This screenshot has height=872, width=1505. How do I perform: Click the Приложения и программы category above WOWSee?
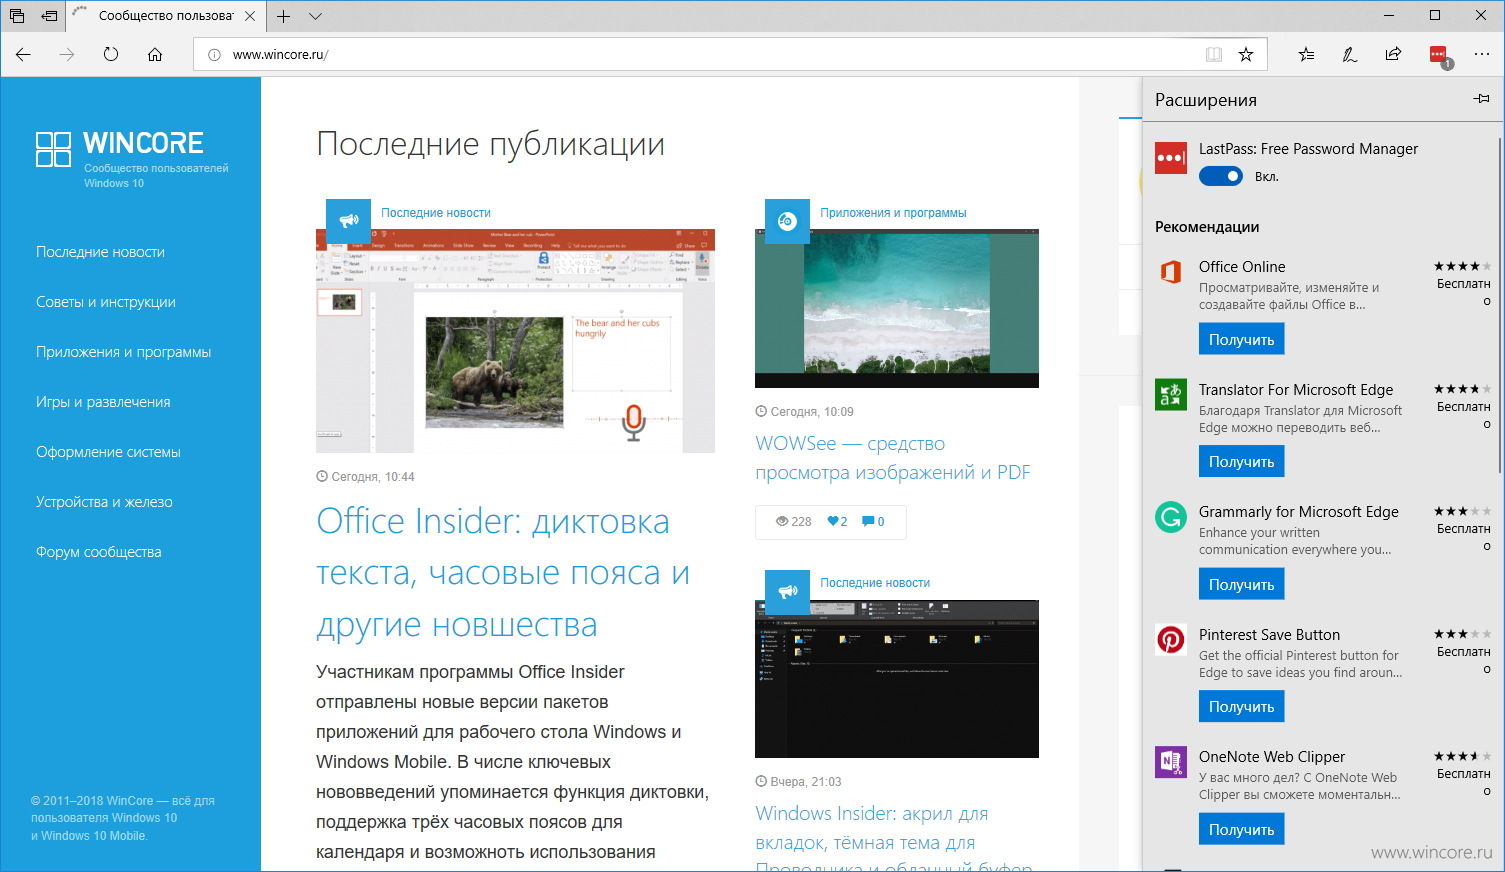point(893,213)
